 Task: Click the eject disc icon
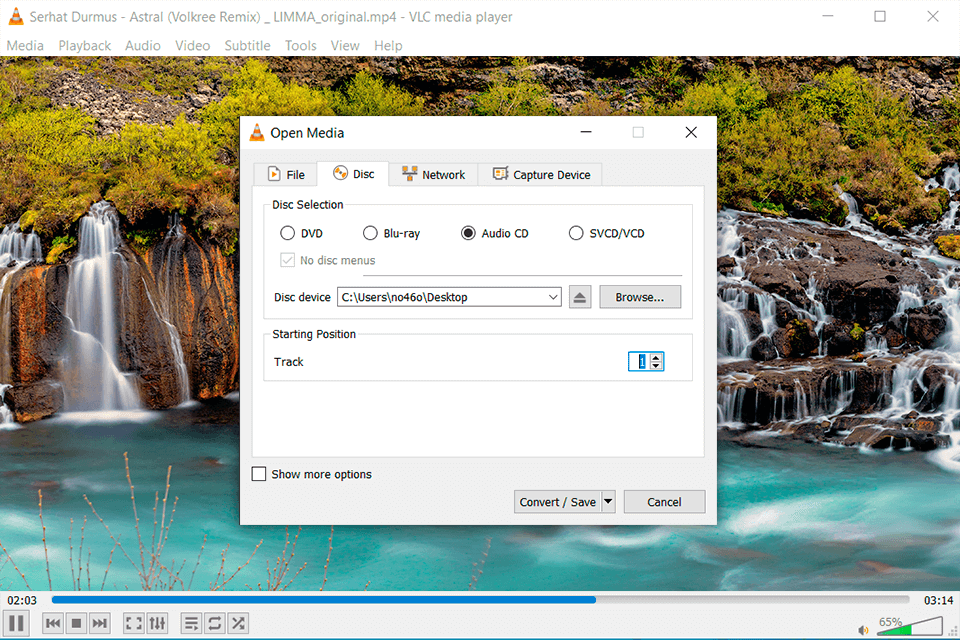tap(580, 296)
